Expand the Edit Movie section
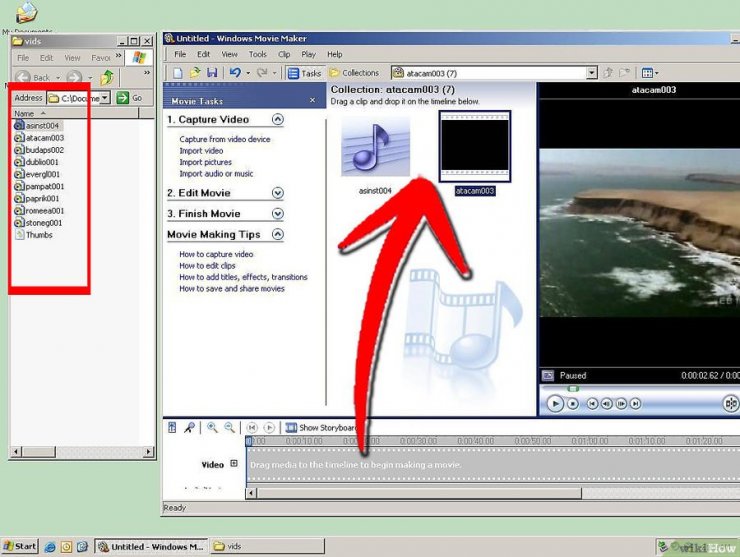Screen dimensions: 740x557 coord(278,193)
